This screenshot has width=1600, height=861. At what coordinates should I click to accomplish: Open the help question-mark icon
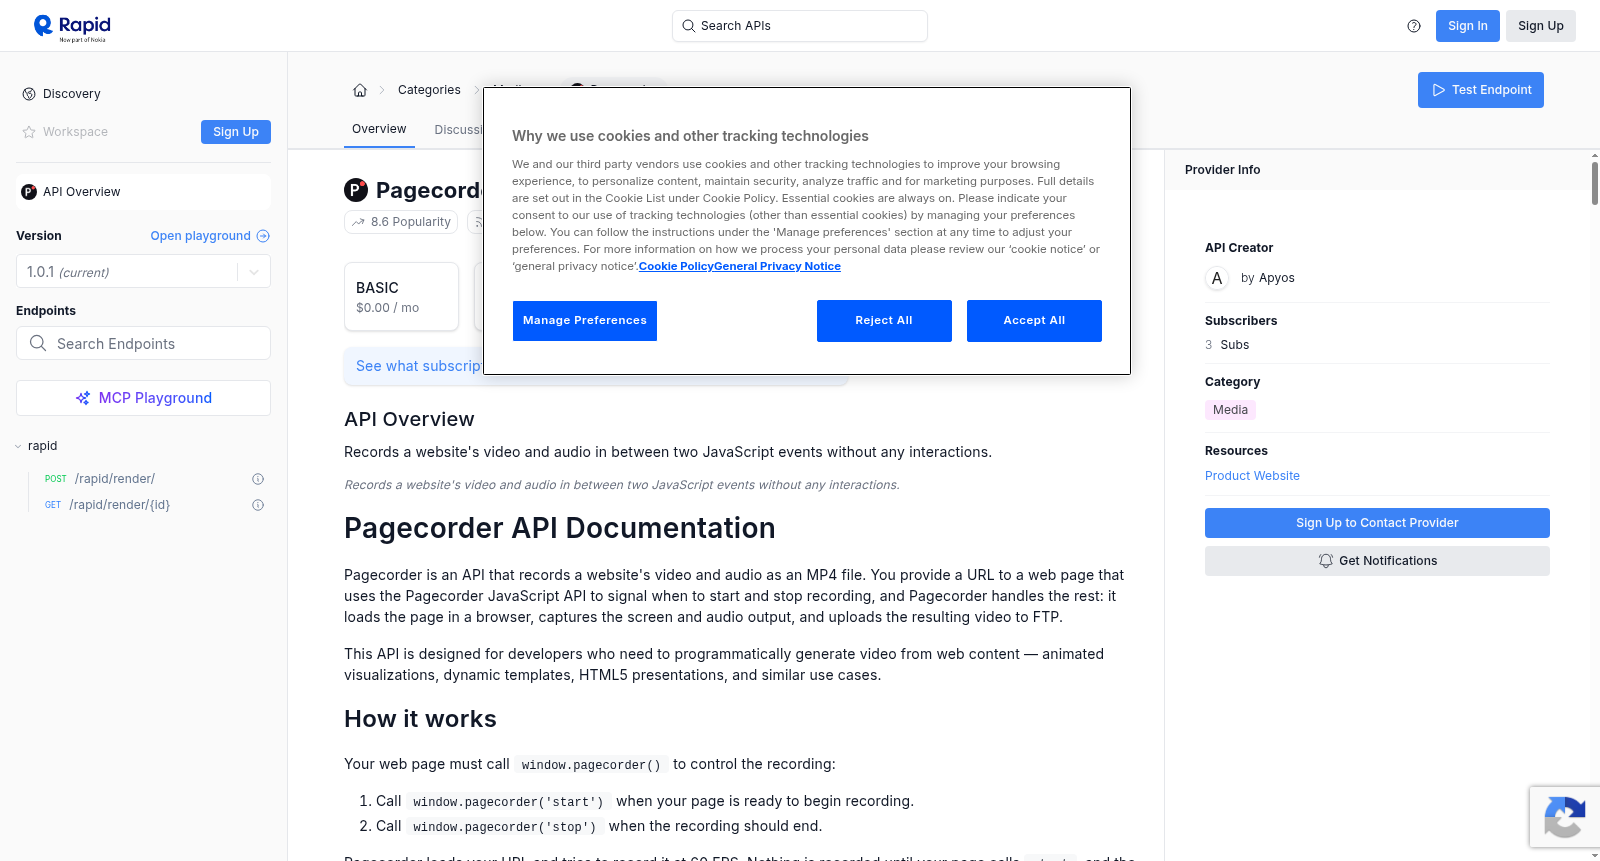point(1414,26)
